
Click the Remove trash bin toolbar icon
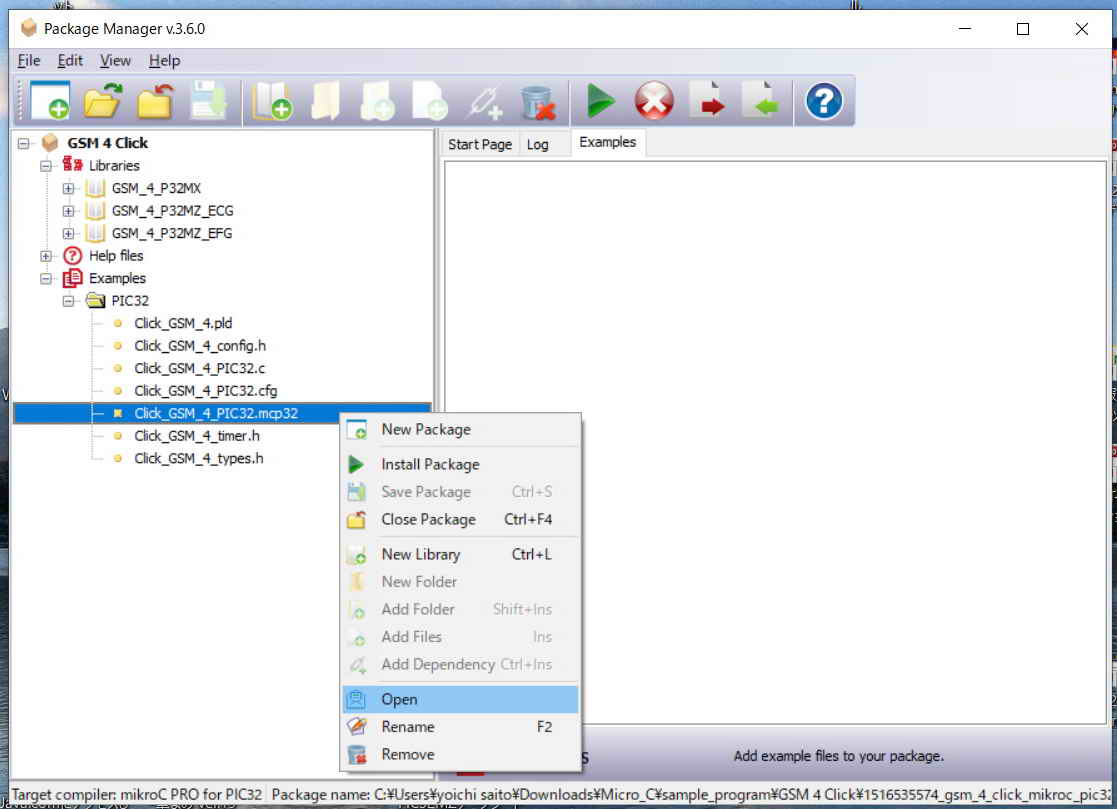coord(537,101)
